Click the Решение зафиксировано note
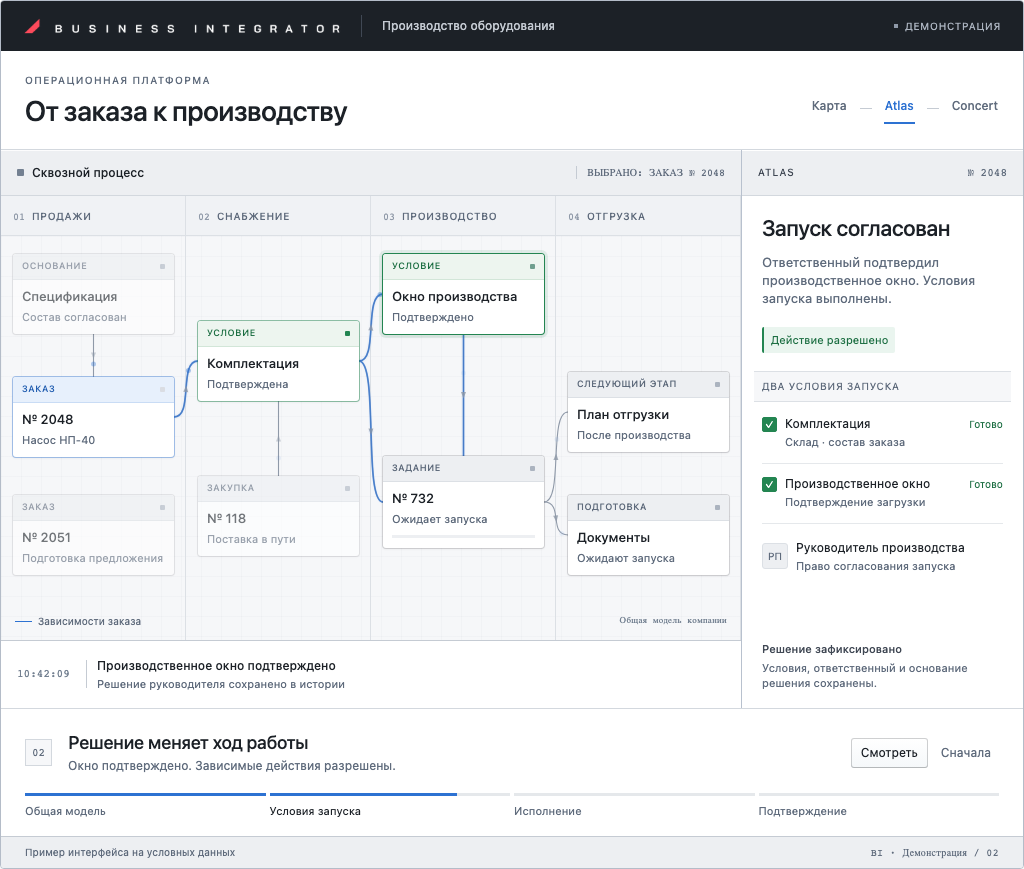 pyautogui.click(x=865, y=666)
